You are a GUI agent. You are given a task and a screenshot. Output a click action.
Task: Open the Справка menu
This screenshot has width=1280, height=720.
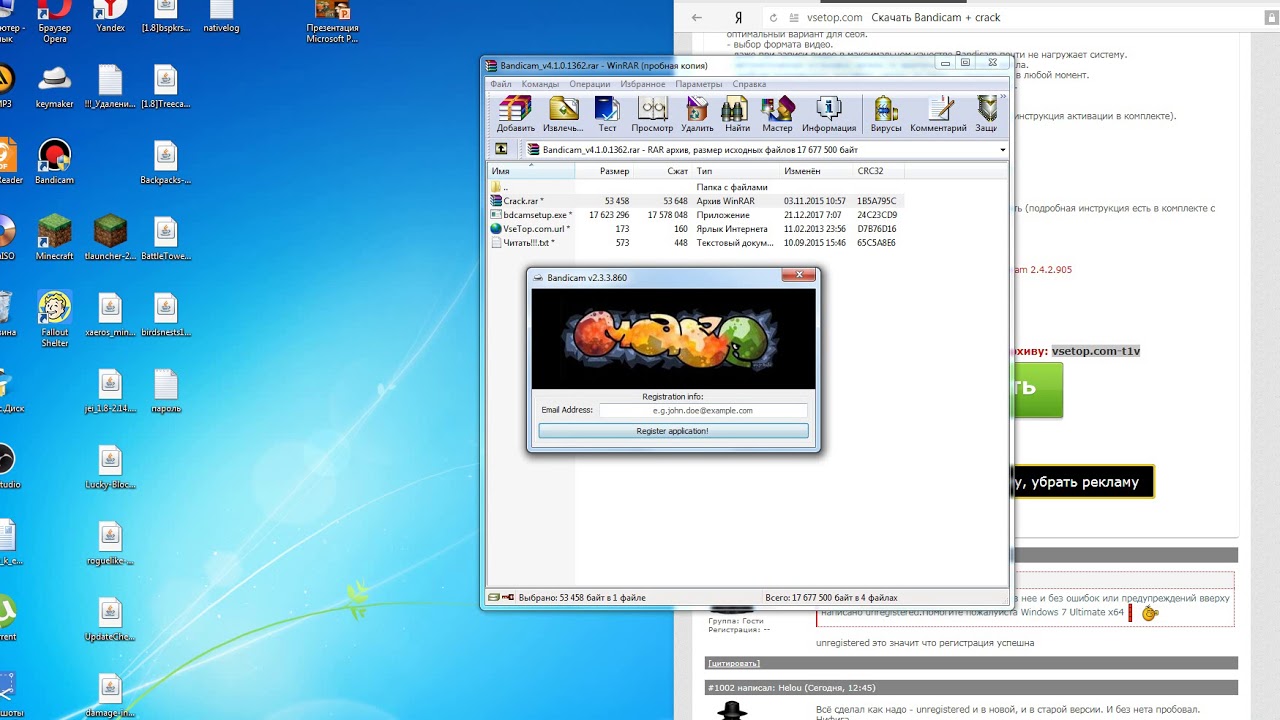749,84
